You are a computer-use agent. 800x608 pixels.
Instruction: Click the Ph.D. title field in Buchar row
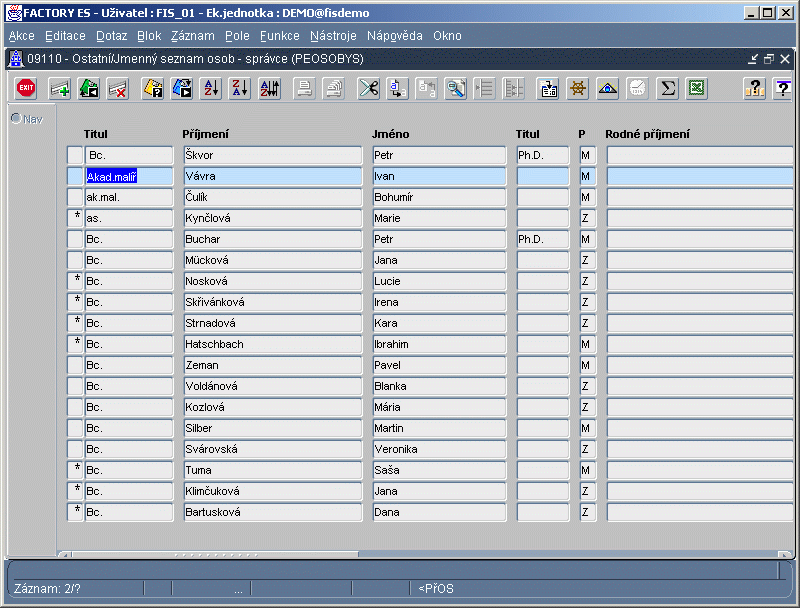(543, 239)
